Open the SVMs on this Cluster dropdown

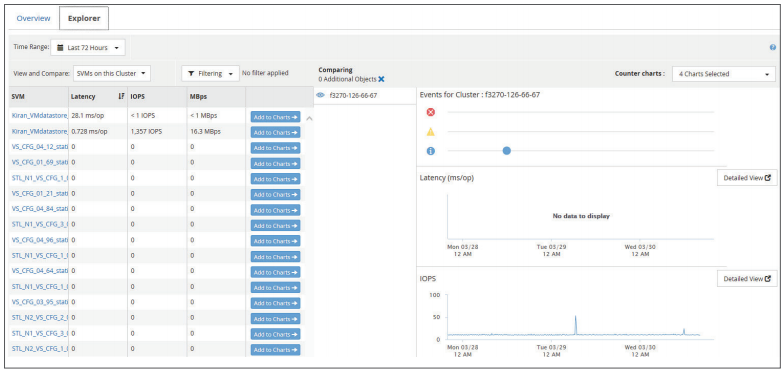112,74
